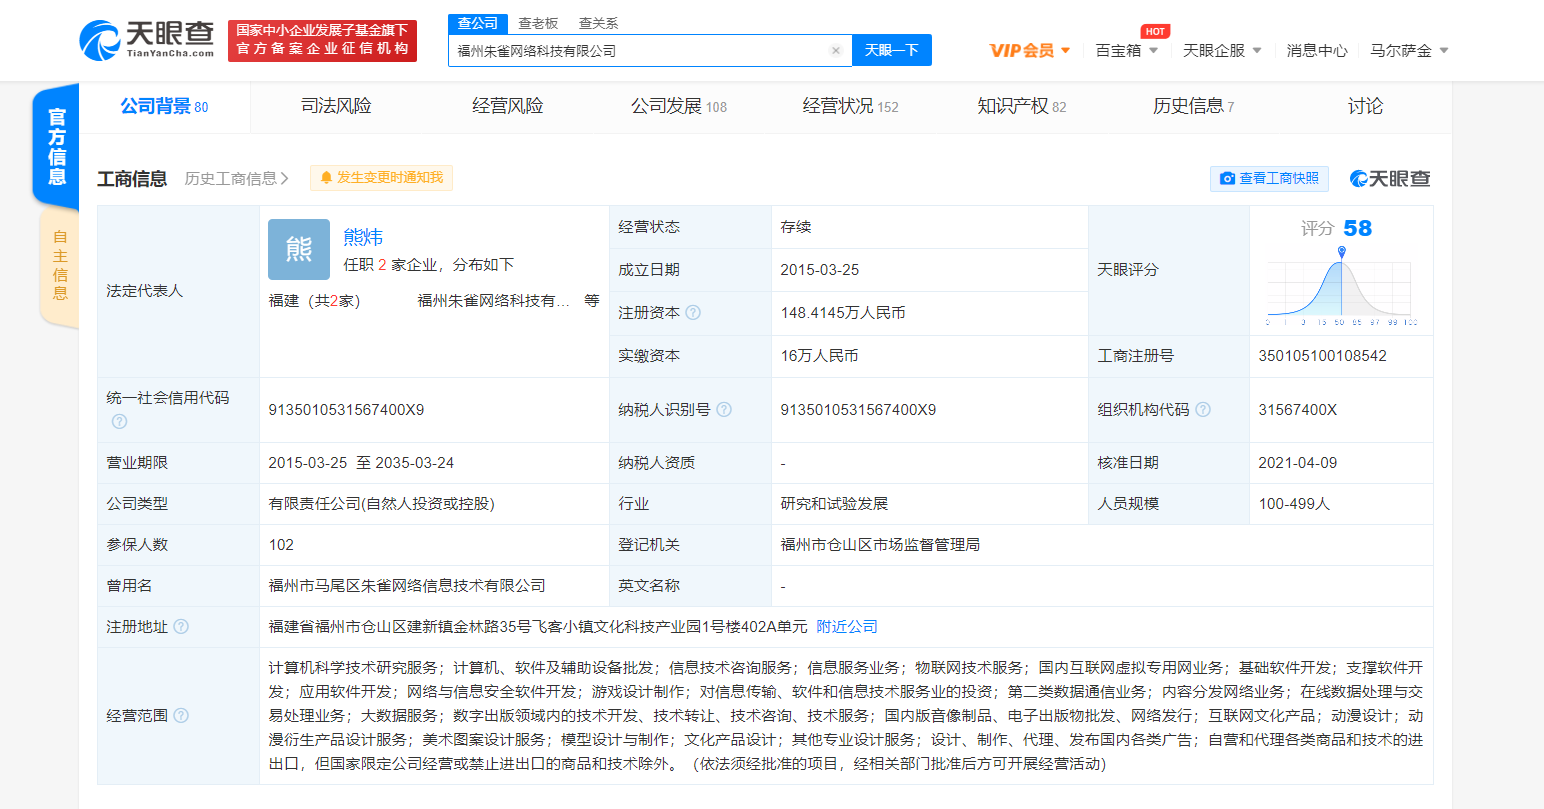This screenshot has height=809, width=1544.
Task: Switch to the 自主信息 side tab
Action: (x=60, y=265)
